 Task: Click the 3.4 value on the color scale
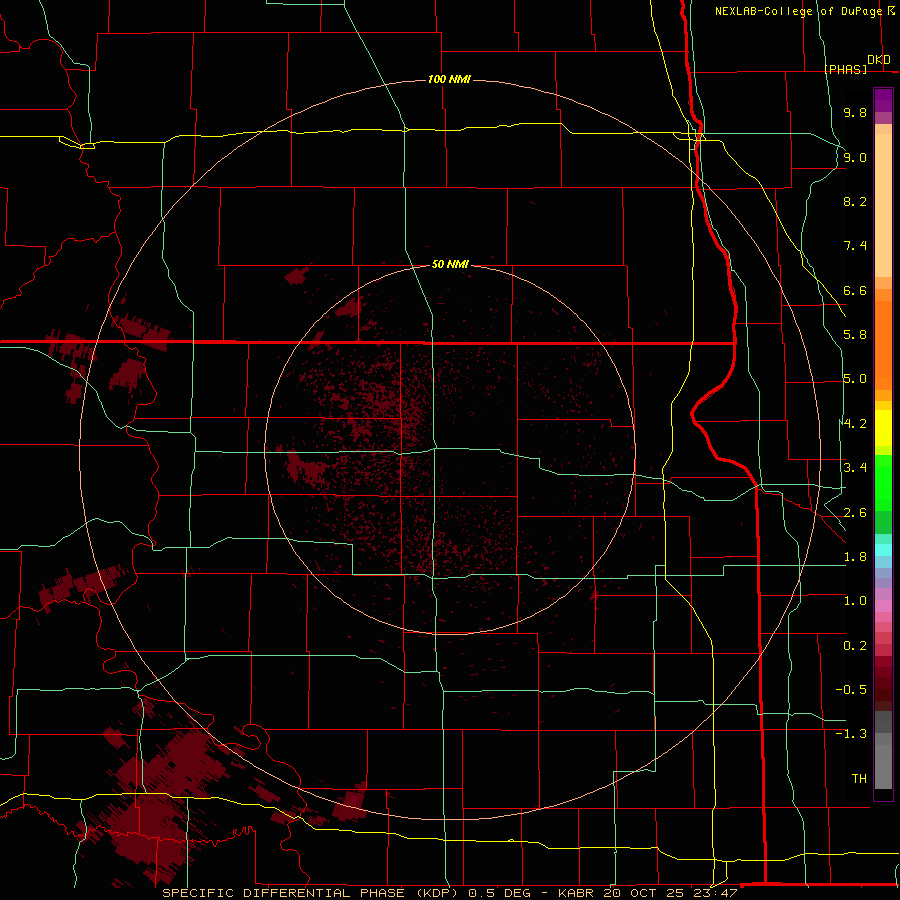[855, 468]
